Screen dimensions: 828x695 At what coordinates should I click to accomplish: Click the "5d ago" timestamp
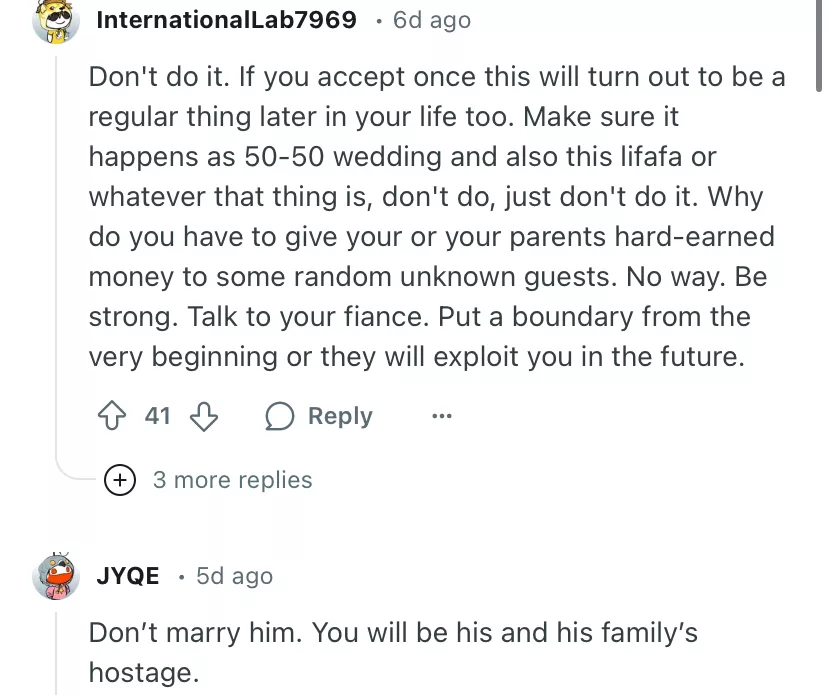coord(234,576)
